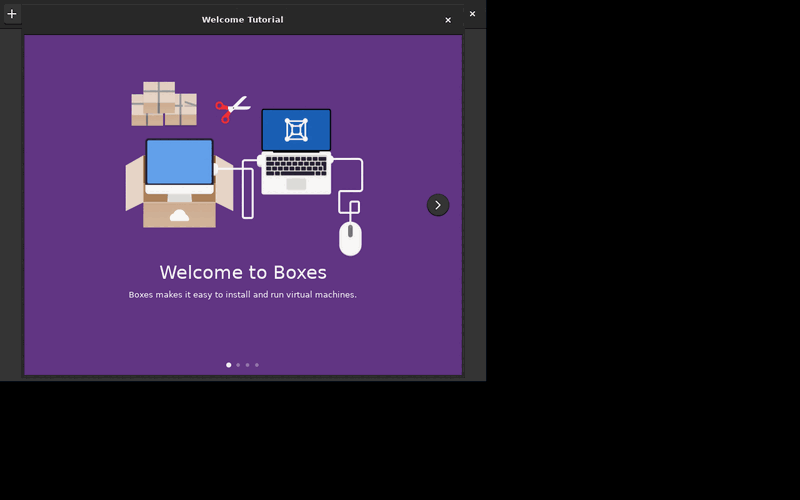Close the Welcome Tutorial dialog
Viewport: 800px width, 500px height.
(x=448, y=20)
